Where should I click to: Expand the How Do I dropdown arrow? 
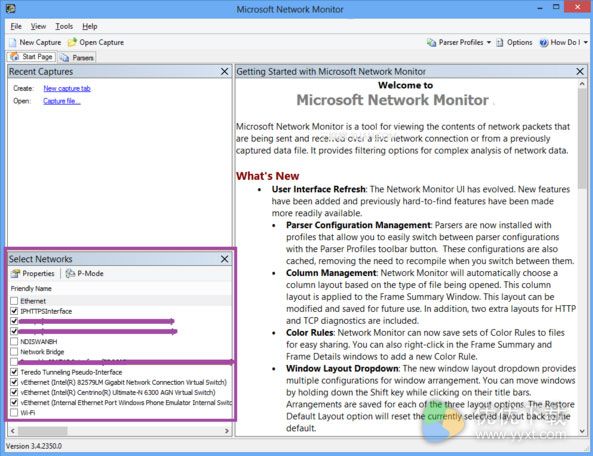pos(586,42)
